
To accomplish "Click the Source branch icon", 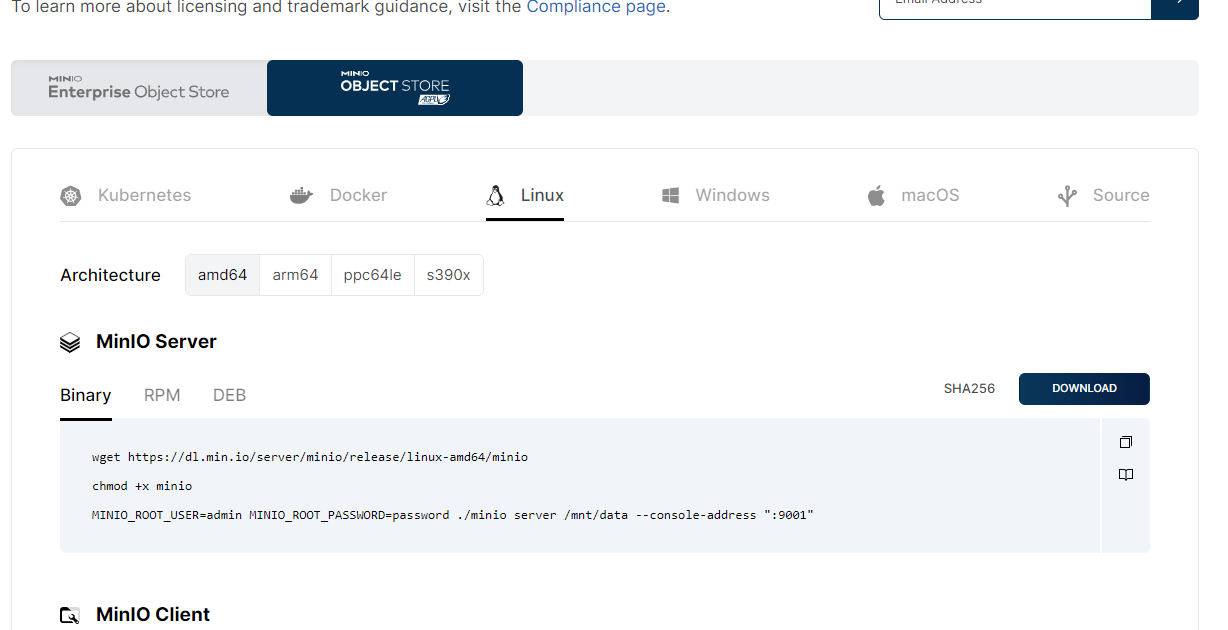I will (x=1067, y=196).
